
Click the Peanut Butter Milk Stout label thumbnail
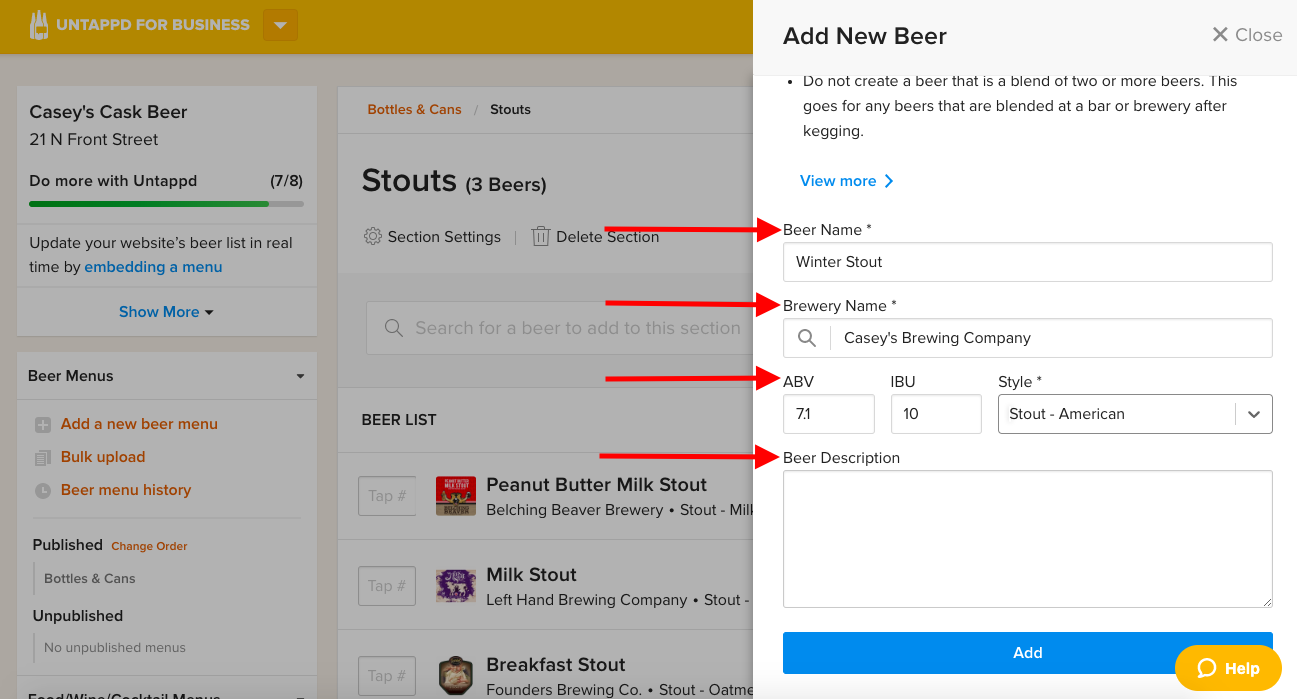coord(456,496)
